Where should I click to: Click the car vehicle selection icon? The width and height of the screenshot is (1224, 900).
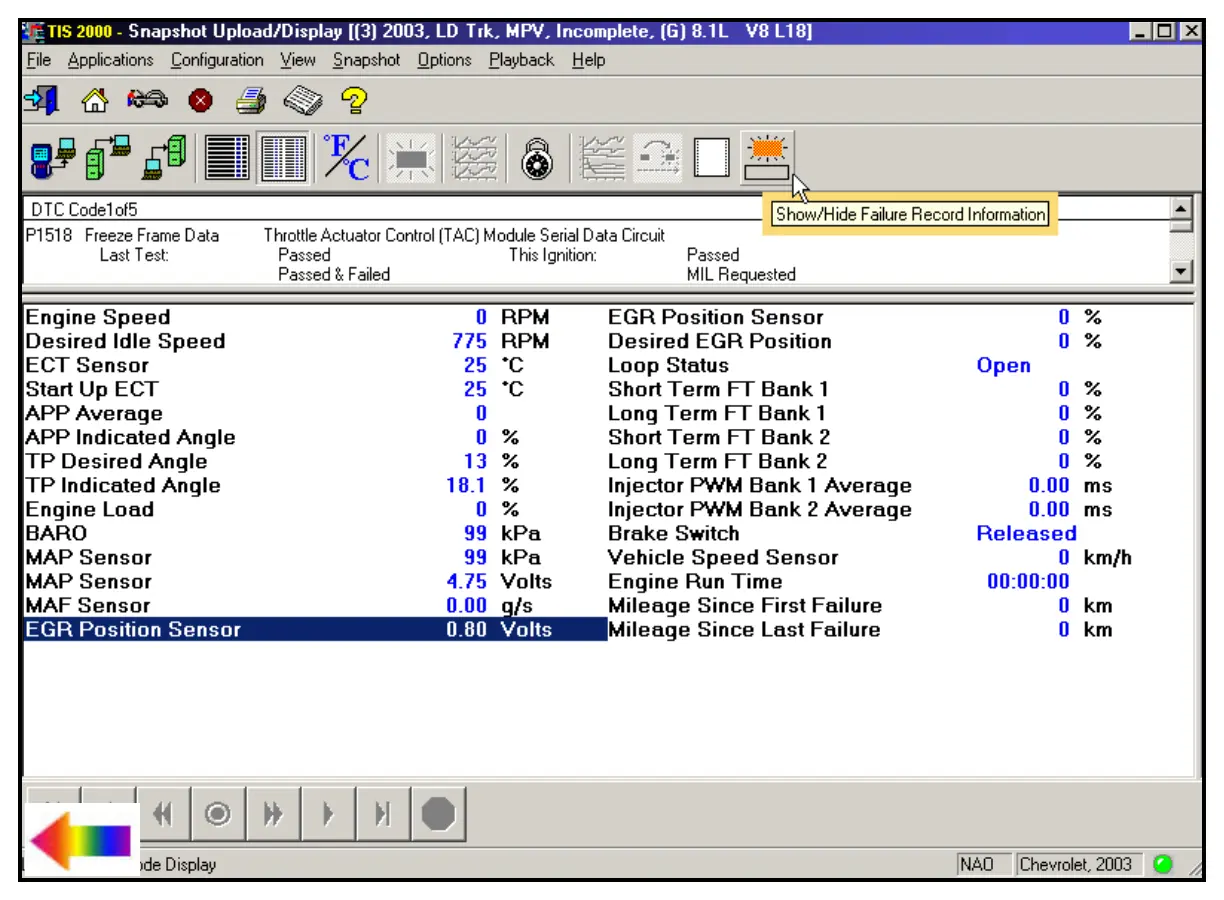146,101
